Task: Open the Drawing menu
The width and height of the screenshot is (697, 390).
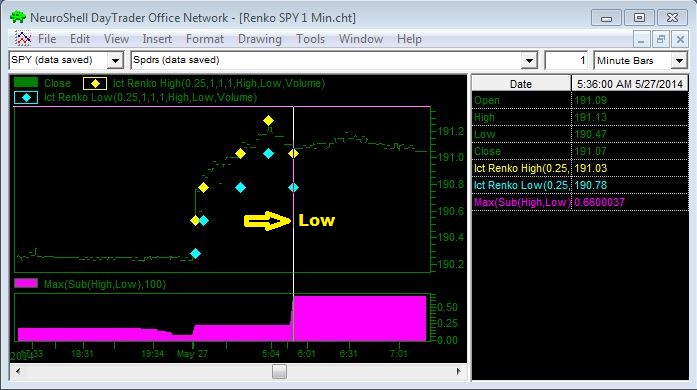Action: pos(260,39)
